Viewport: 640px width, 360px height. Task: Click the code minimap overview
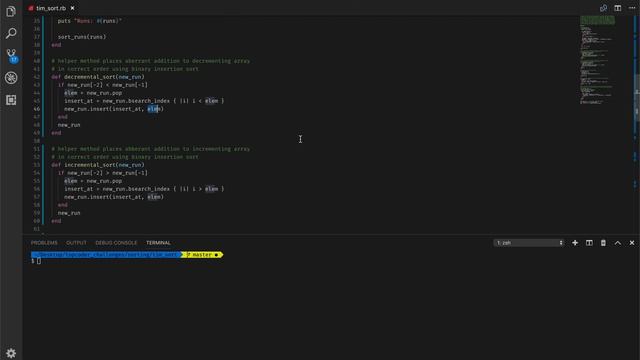click(598, 60)
